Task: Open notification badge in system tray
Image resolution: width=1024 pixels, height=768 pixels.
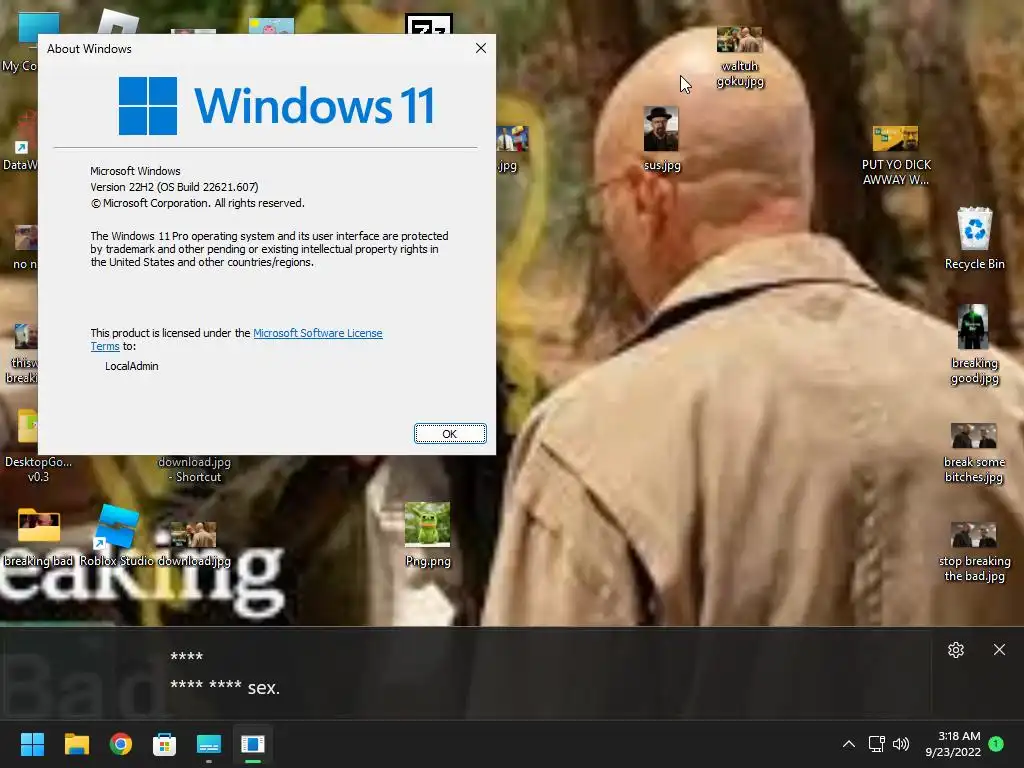Action: coord(996,743)
